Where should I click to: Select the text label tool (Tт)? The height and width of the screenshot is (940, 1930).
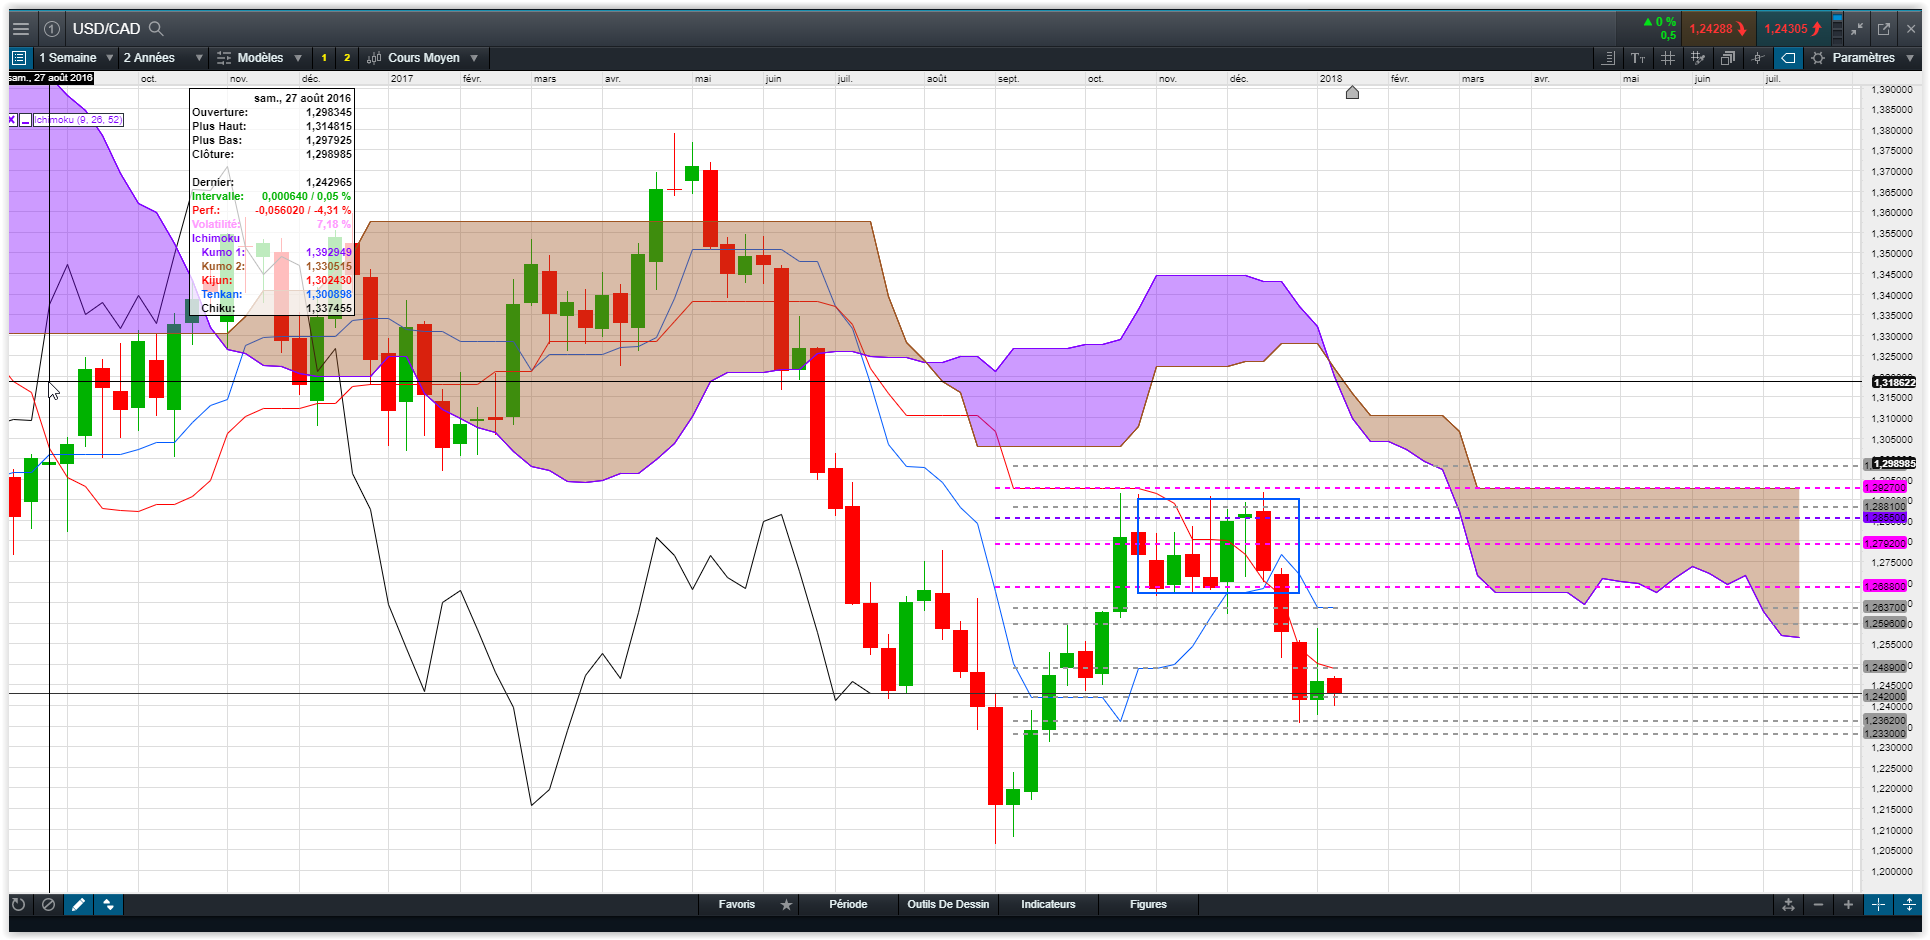1638,58
